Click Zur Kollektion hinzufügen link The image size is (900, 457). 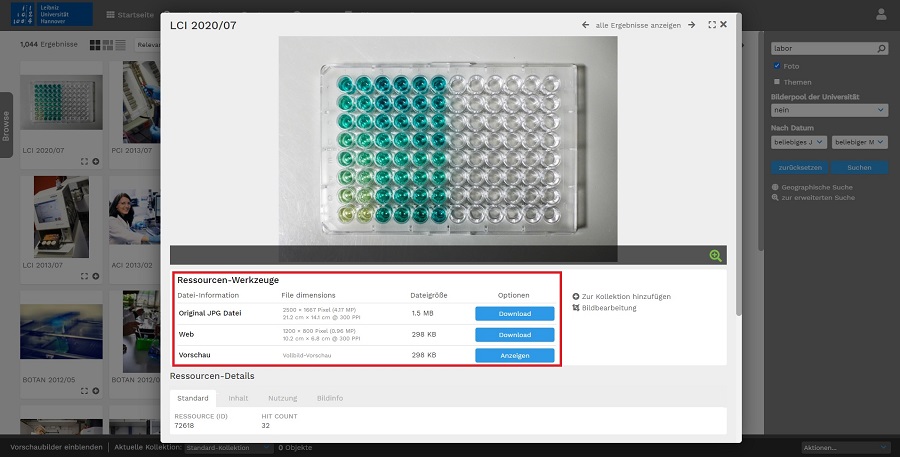(626, 297)
